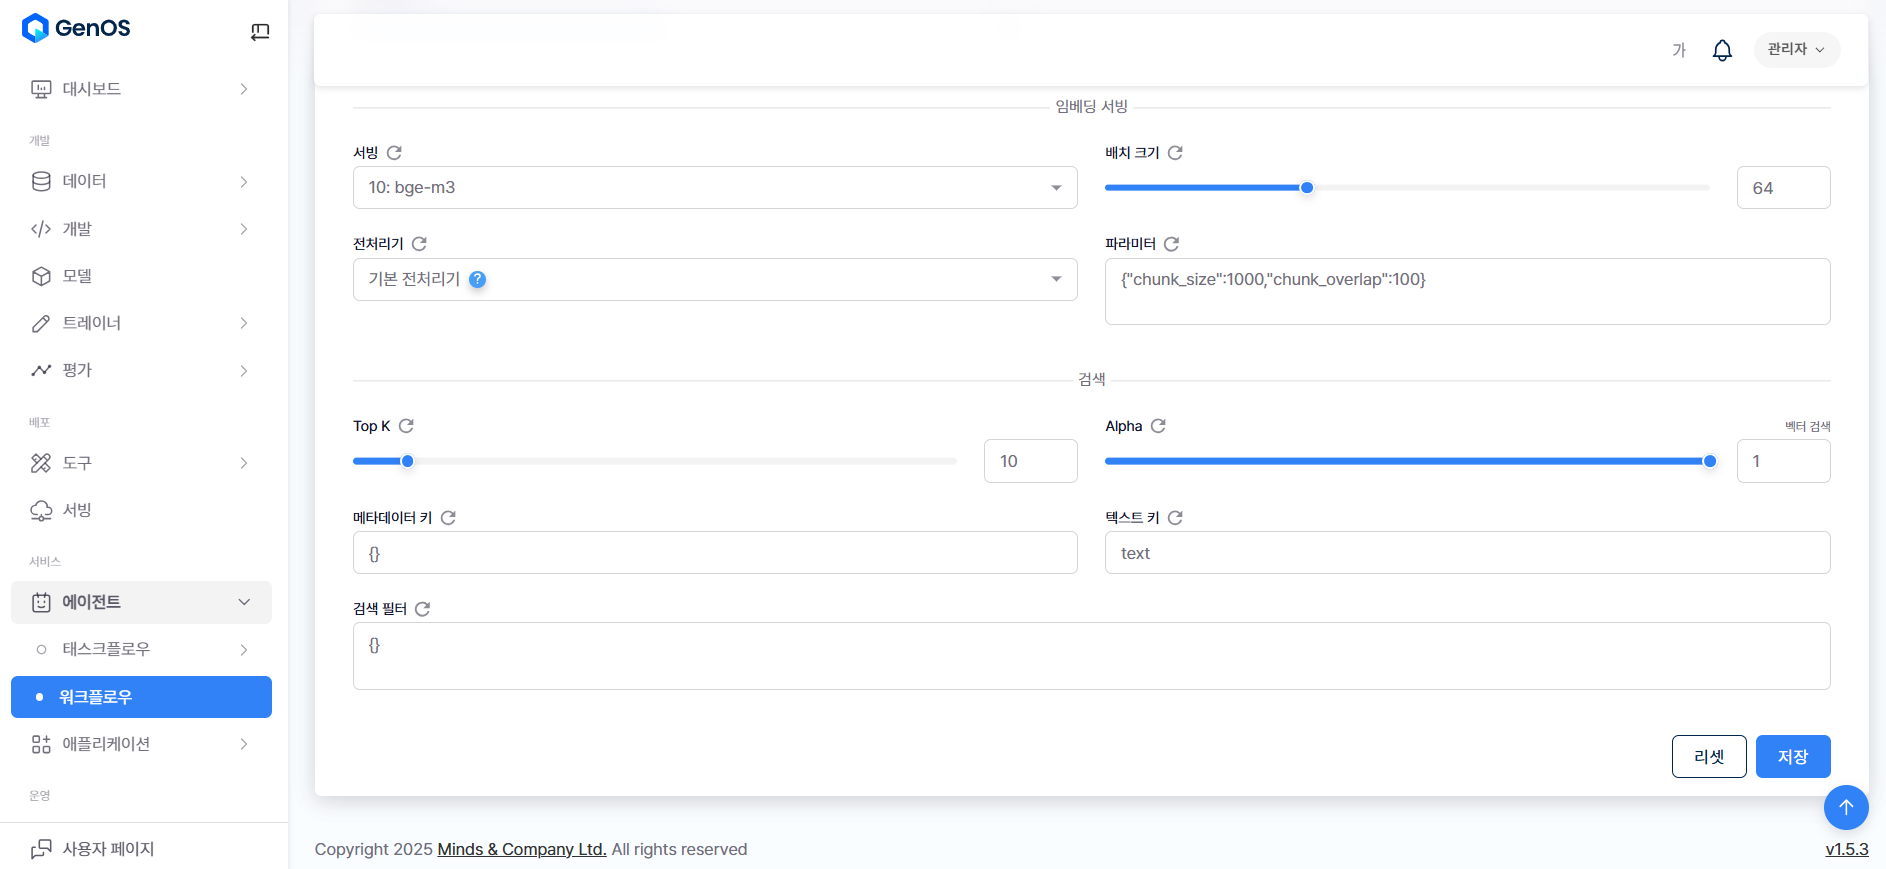Reset the 서빙 field with refresh icon
Screen dimensions: 1886x869
394,153
